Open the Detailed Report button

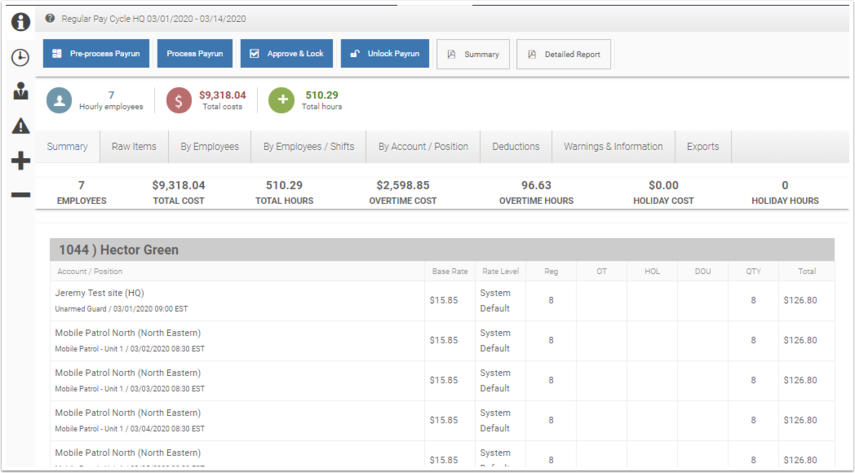point(564,54)
